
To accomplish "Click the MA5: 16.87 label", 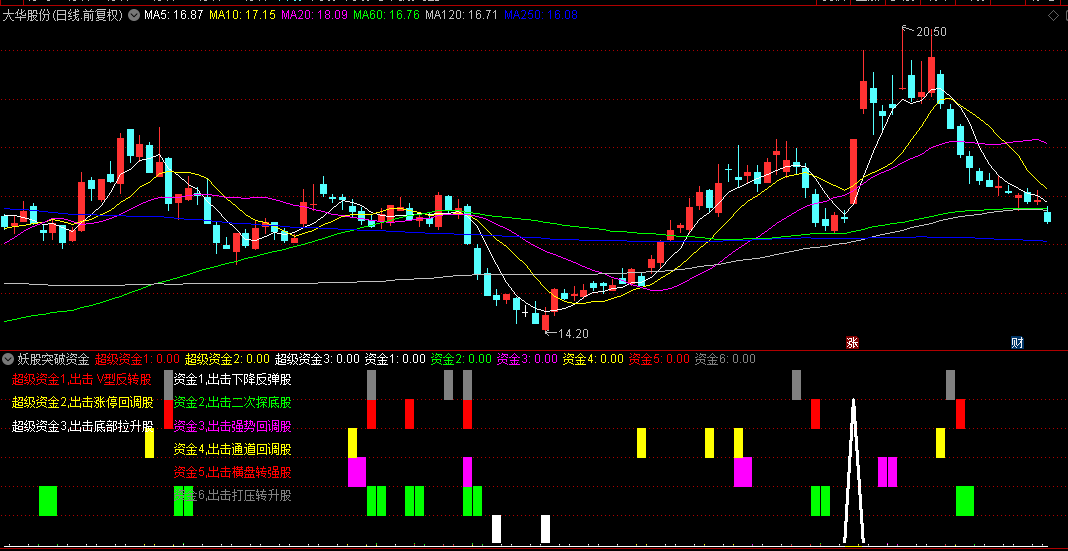I will pyautogui.click(x=172, y=14).
